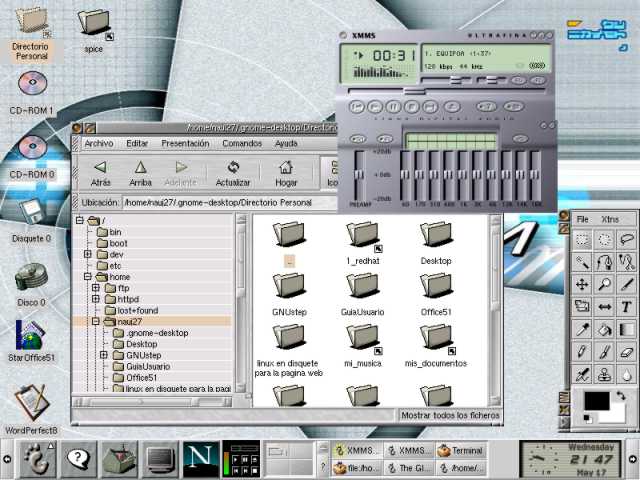640x480 pixels.
Task: Toggle shuffle in XMMS
Action: click(486, 107)
